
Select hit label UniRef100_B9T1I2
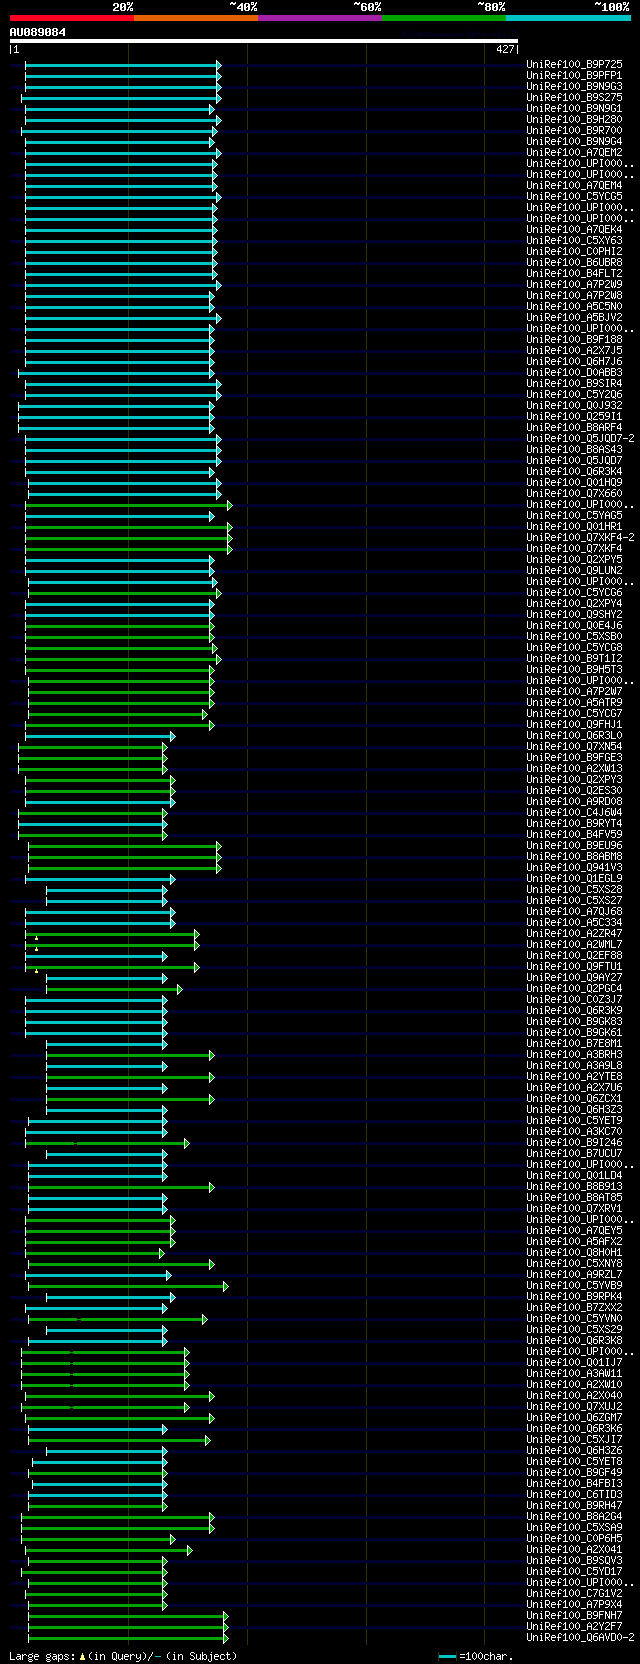coord(574,658)
